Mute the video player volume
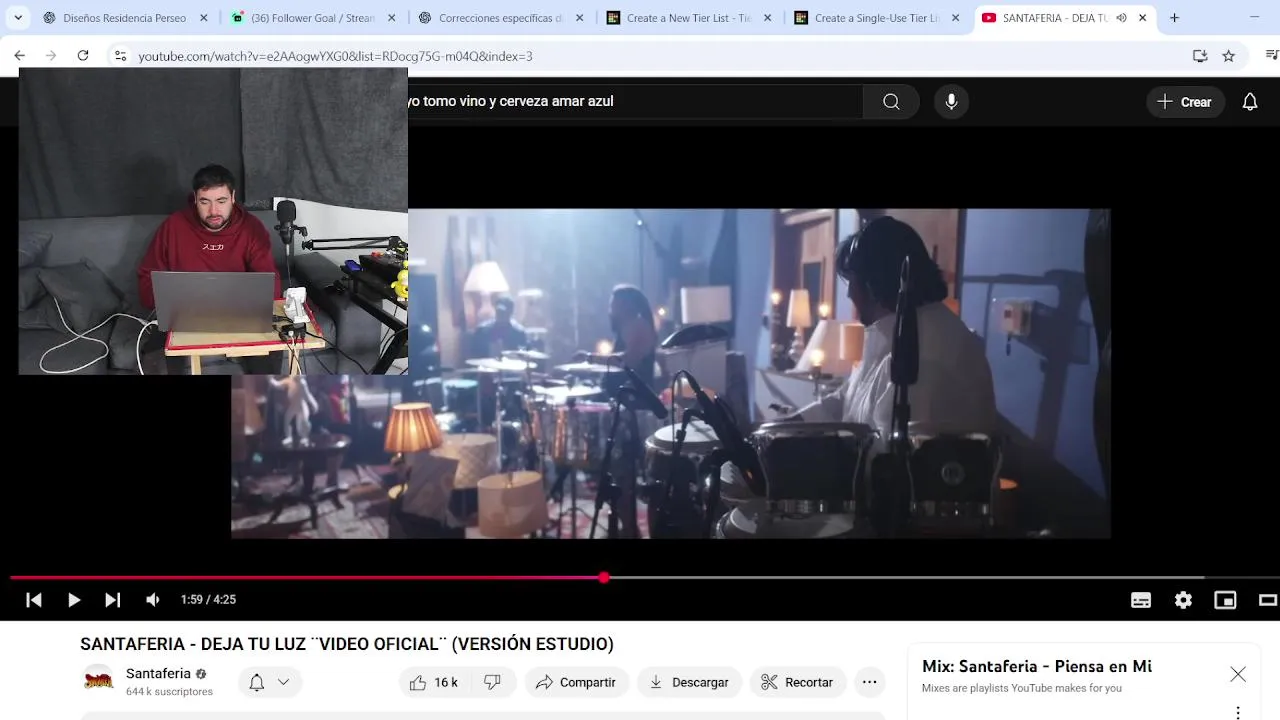The height and width of the screenshot is (720, 1280). tap(152, 600)
